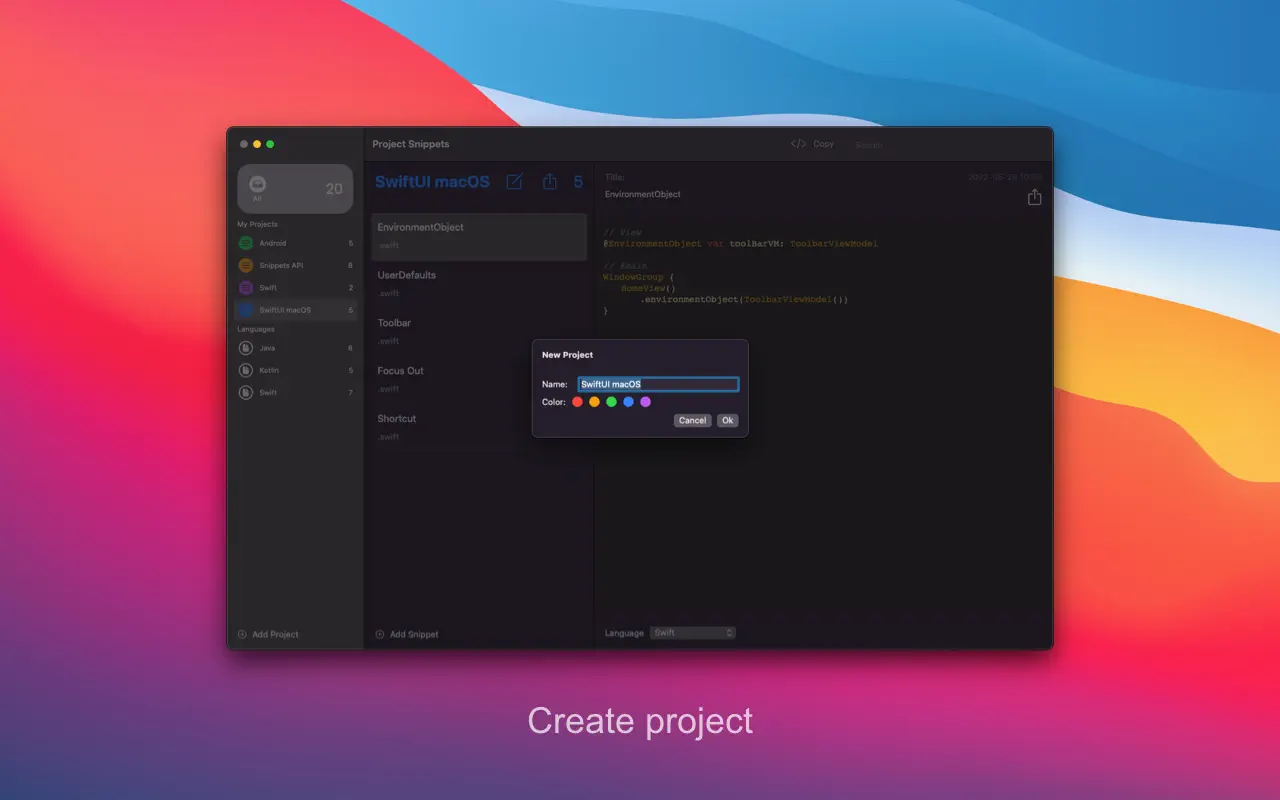The width and height of the screenshot is (1280, 800).
Task: Select the Swift snippet type under Languages
Action: click(245, 392)
